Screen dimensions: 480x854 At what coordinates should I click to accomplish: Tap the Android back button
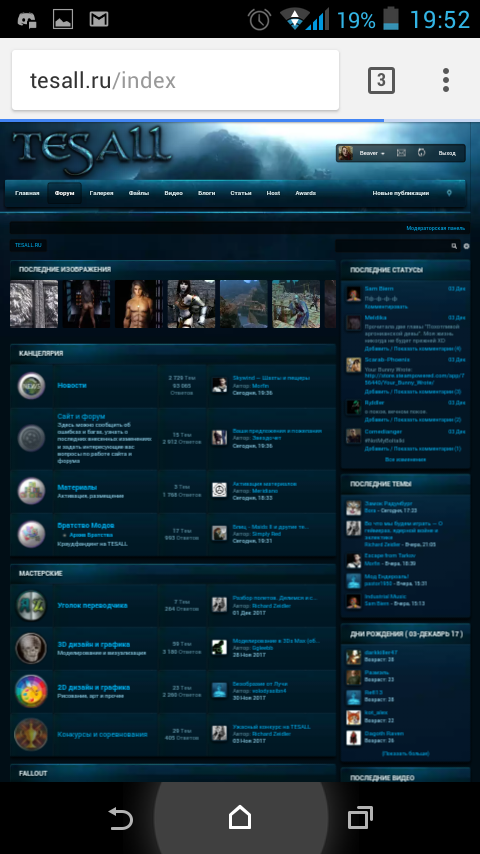pos(120,819)
